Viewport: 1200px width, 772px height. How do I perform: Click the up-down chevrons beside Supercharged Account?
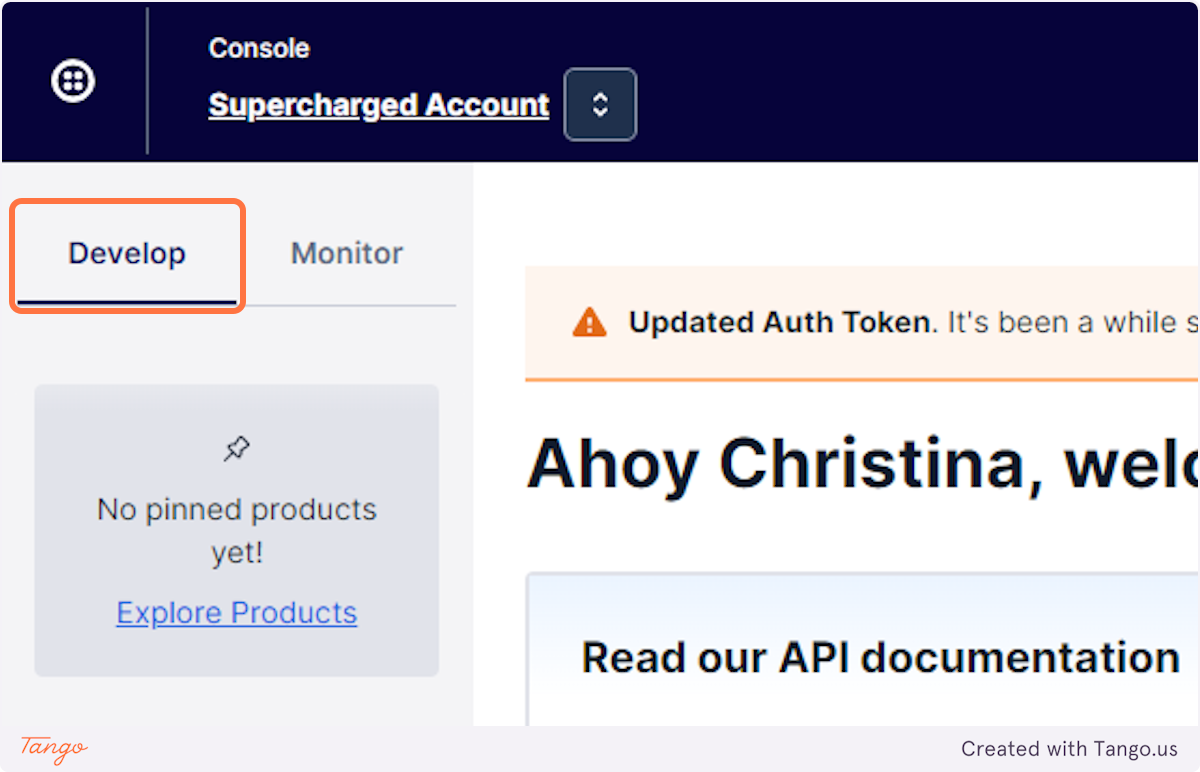[600, 104]
